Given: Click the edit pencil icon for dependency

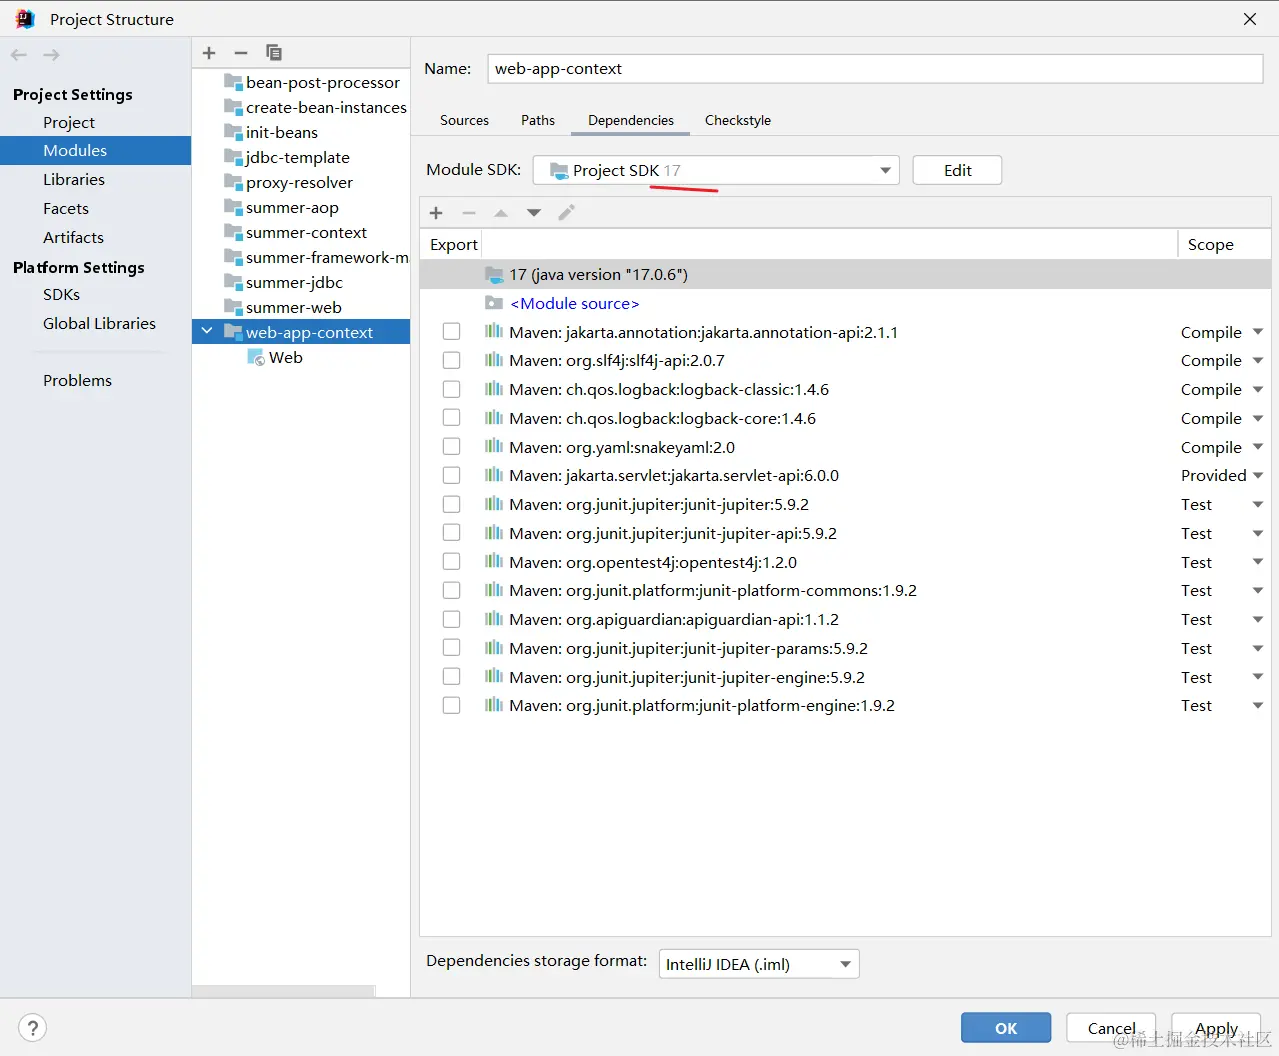Looking at the screenshot, I should 566,213.
